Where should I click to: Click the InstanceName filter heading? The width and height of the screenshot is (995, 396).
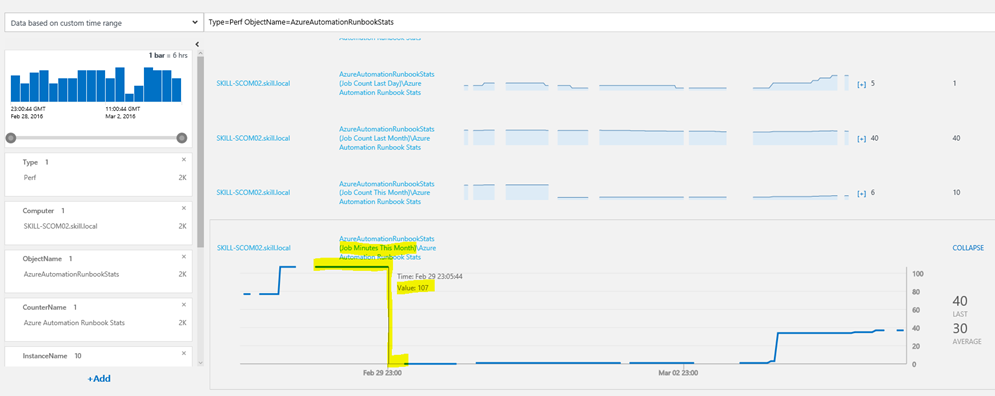click(x=45, y=356)
